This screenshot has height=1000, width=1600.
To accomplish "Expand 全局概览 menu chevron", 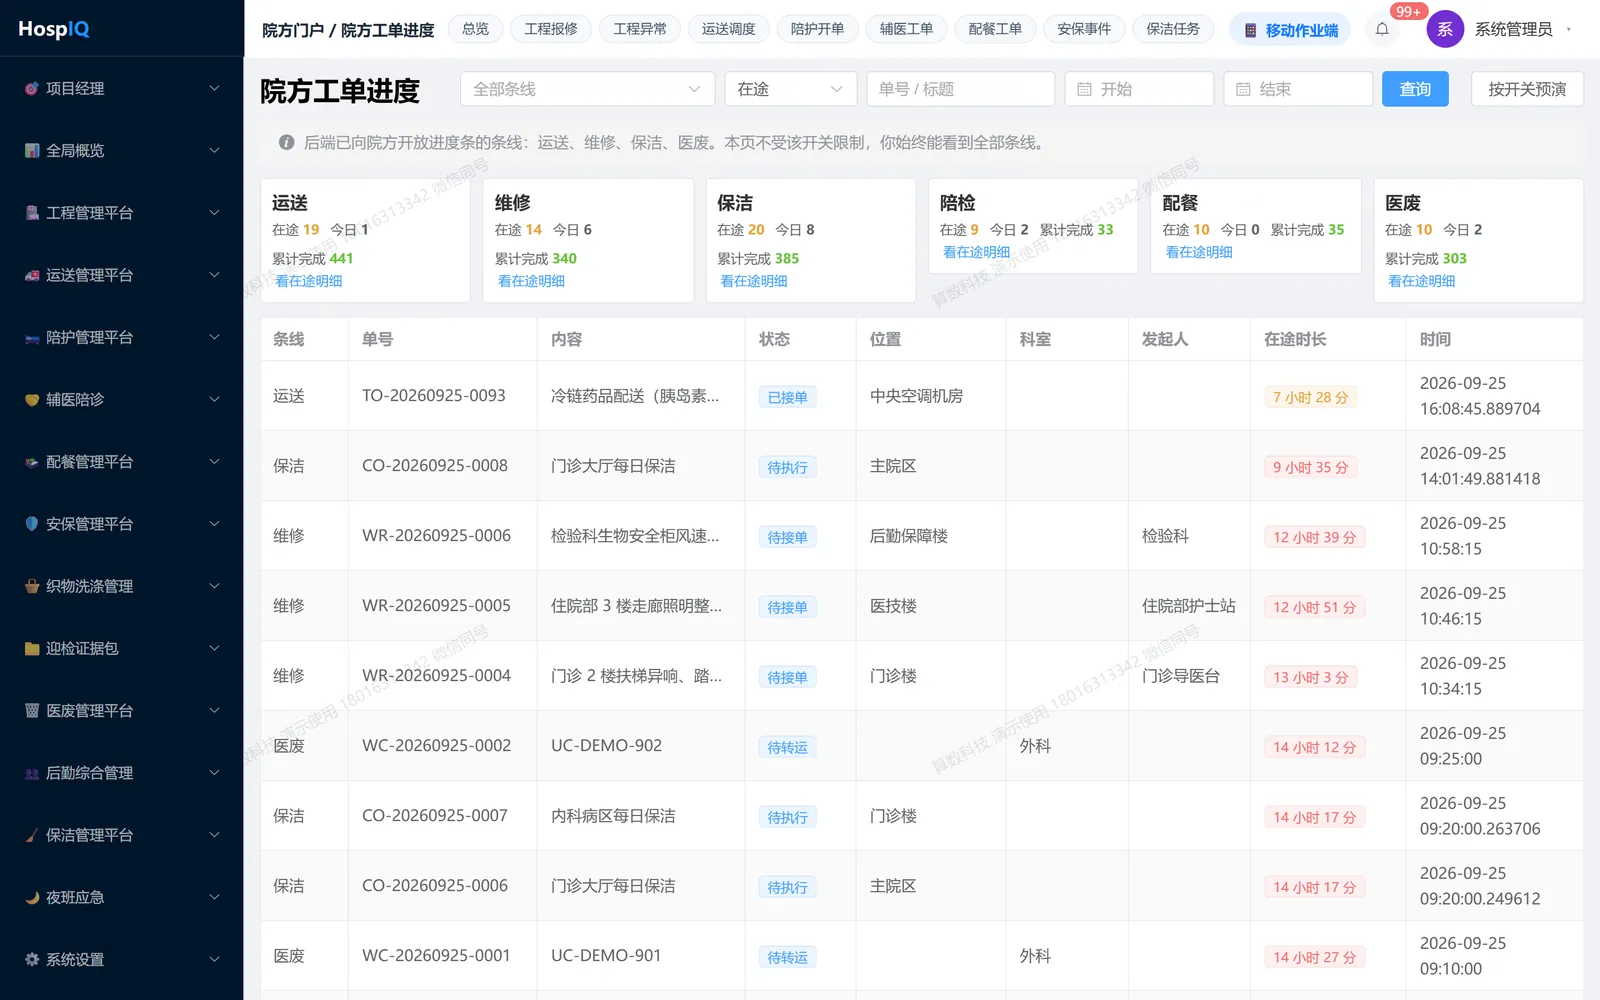I will point(214,150).
